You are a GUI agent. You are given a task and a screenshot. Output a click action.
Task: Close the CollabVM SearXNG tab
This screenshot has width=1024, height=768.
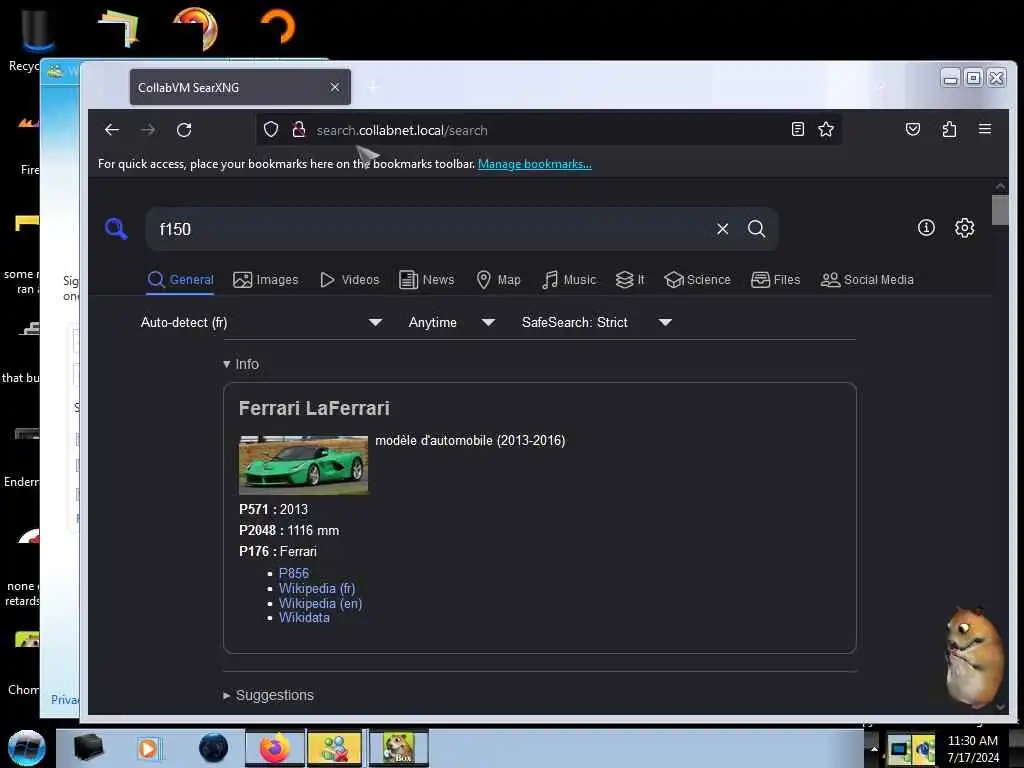[x=334, y=87]
